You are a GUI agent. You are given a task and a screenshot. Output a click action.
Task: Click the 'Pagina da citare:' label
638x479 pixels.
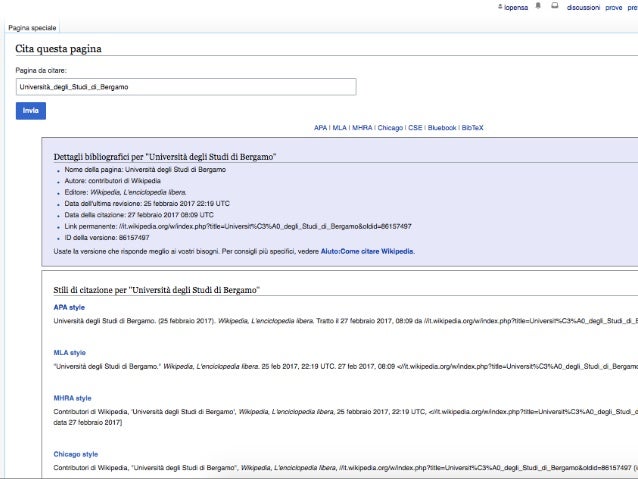[41, 70]
